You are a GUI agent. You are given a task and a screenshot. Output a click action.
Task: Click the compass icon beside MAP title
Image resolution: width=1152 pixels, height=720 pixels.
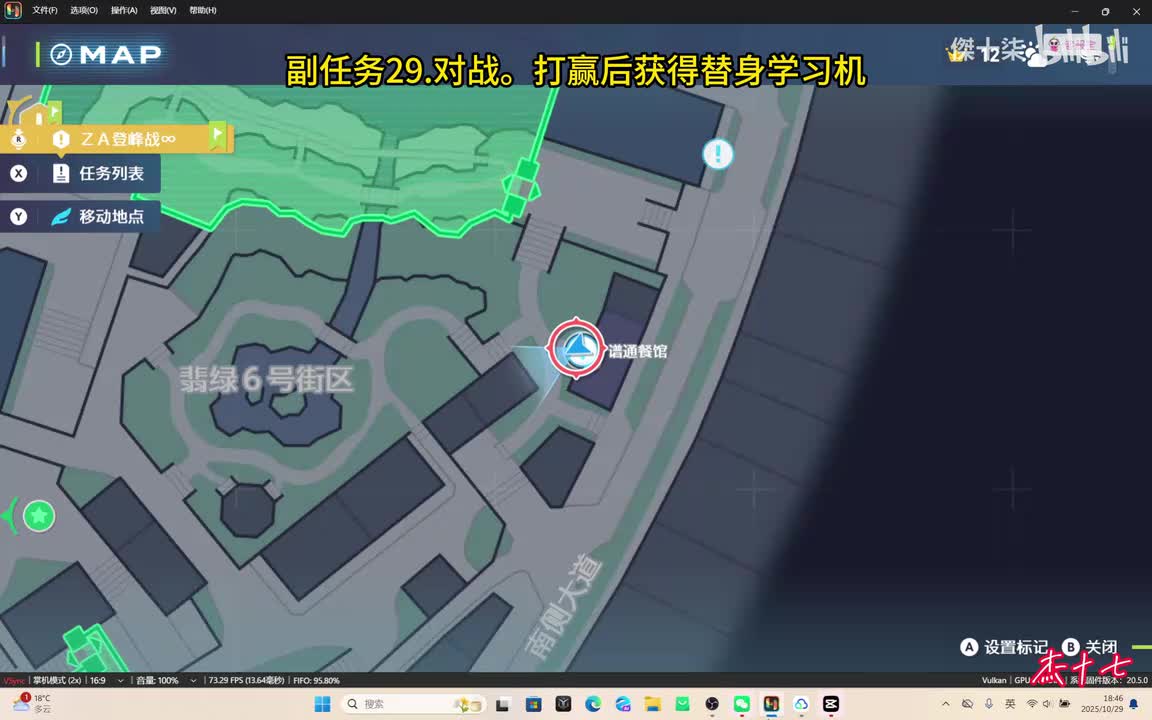(x=61, y=54)
